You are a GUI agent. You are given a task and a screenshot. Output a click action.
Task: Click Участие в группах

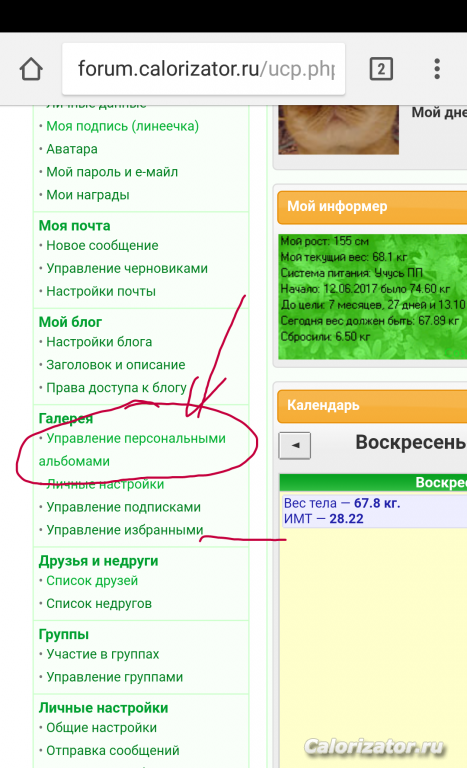coord(102,654)
